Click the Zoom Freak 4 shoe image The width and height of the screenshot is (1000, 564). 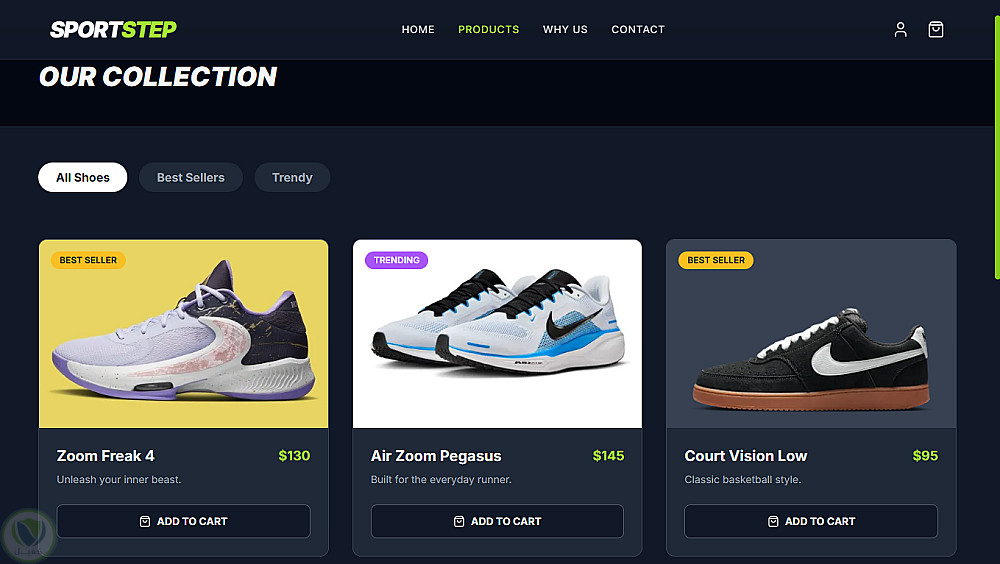(184, 334)
